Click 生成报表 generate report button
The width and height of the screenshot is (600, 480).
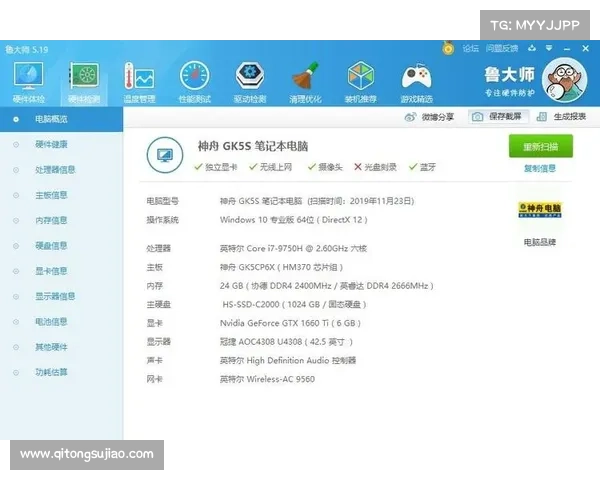point(563,117)
